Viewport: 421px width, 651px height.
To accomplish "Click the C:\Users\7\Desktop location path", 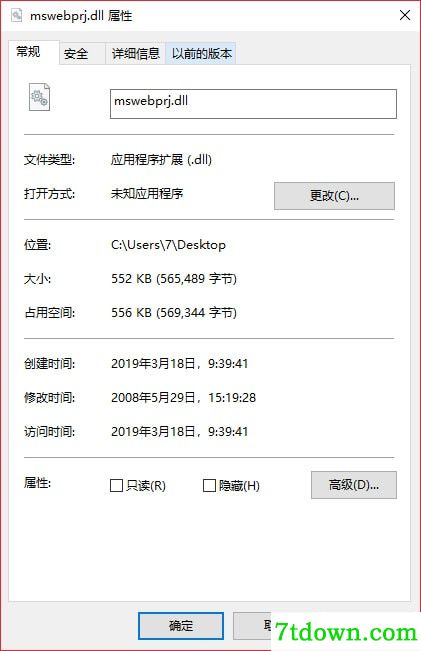I will coord(168,245).
